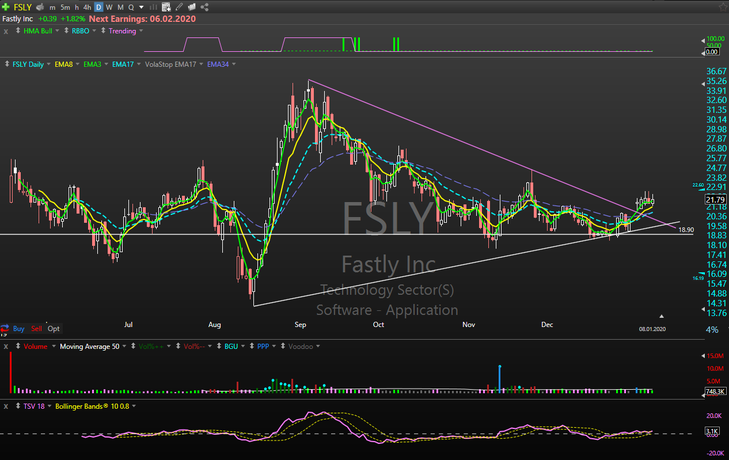729x460 pixels.
Task: Switch to the 5m timeframe
Action: click(x=65, y=7)
